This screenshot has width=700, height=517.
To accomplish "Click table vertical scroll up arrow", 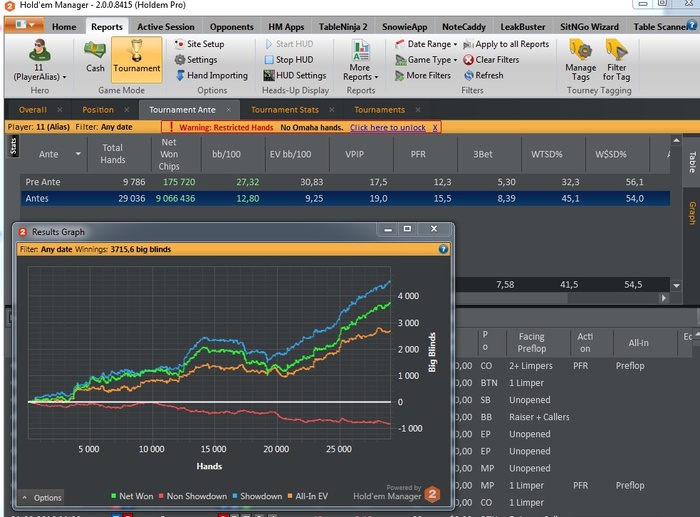I will [x=676, y=141].
